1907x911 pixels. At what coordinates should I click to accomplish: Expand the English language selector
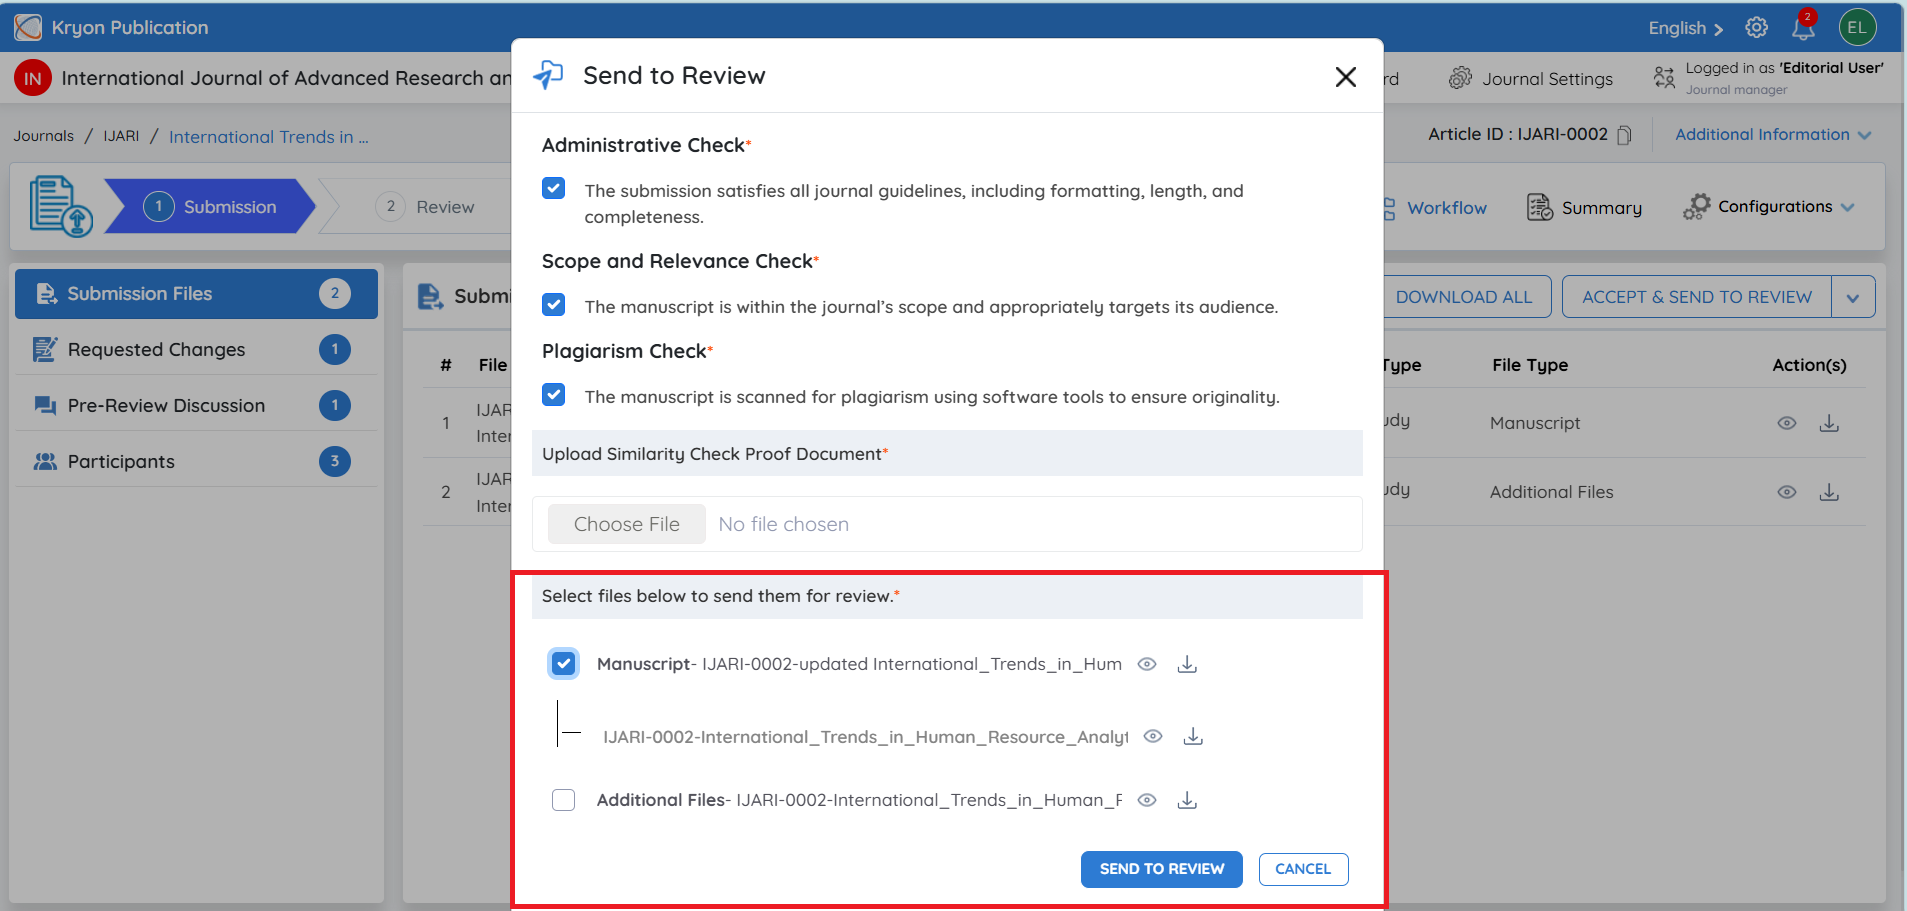coord(1686,28)
